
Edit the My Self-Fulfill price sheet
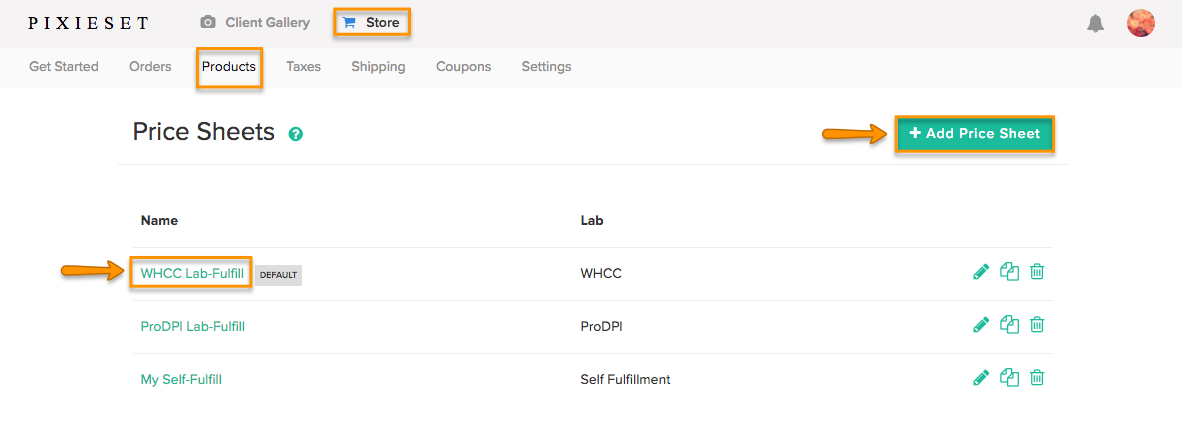980,377
